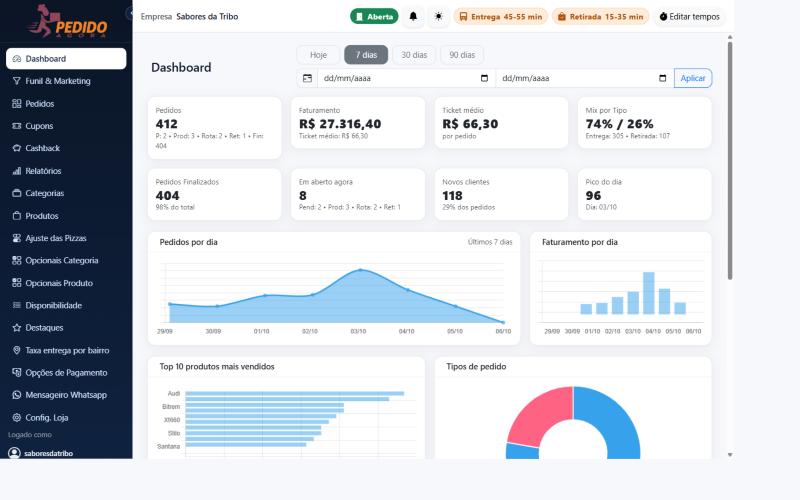The height and width of the screenshot is (500, 800).
Task: Click the Novos clientes 118 value
Action: [452, 195]
